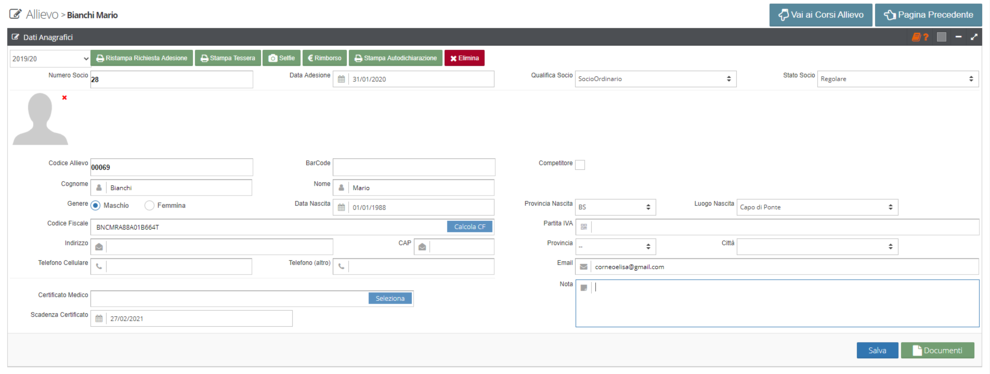Click the Dati Anagrafici panel title
This screenshot has height=374, width=990.
(47, 38)
